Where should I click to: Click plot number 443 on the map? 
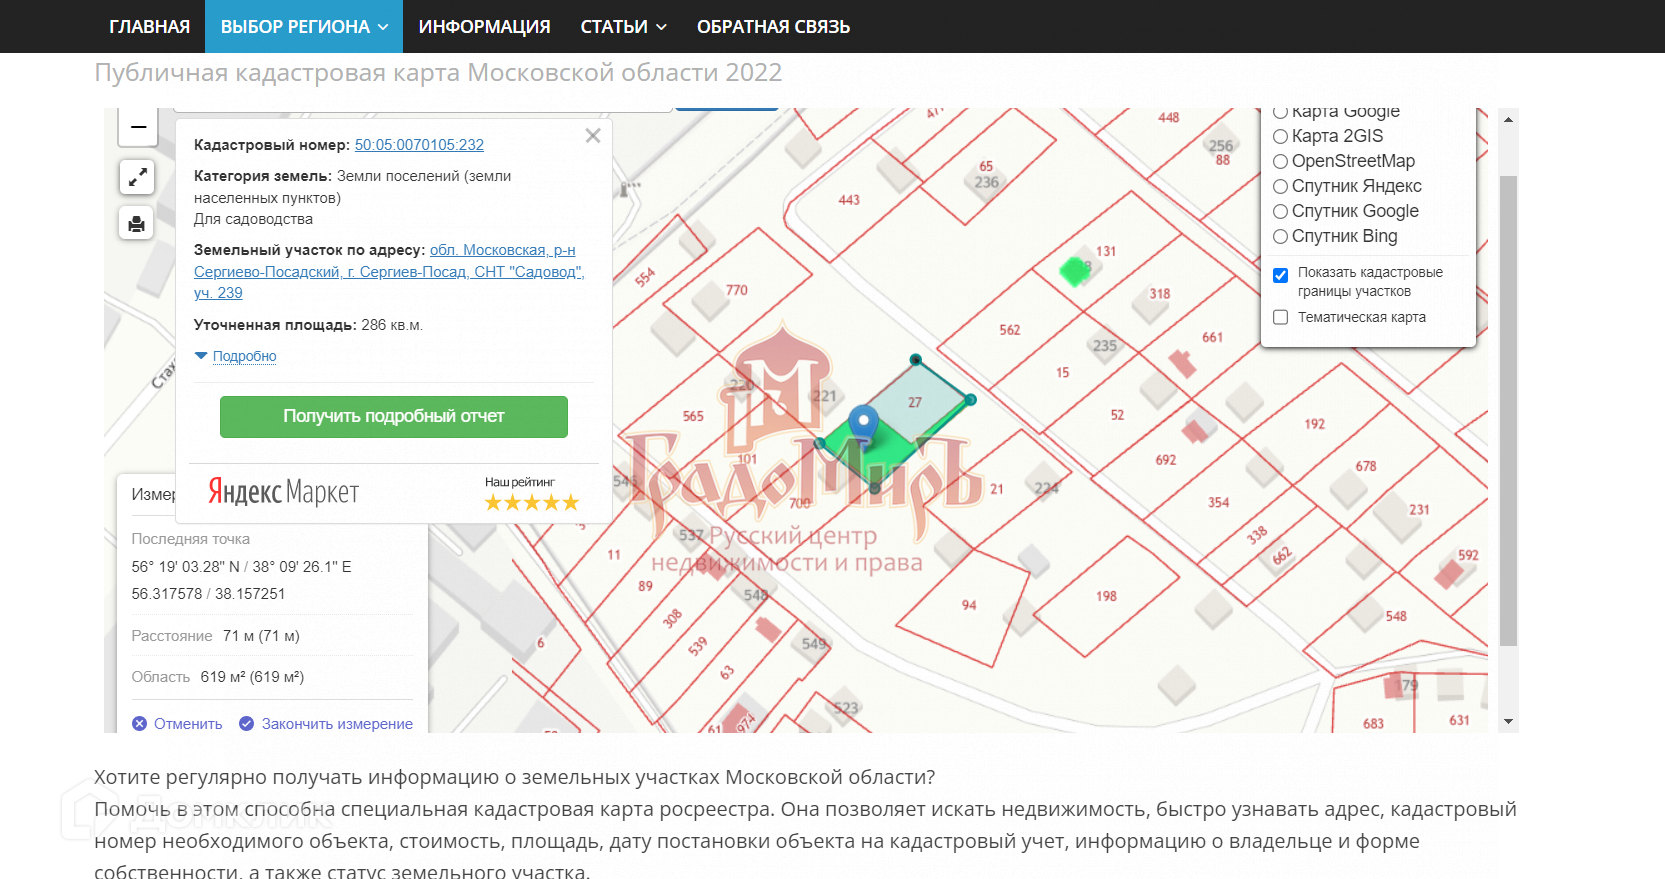(x=849, y=200)
